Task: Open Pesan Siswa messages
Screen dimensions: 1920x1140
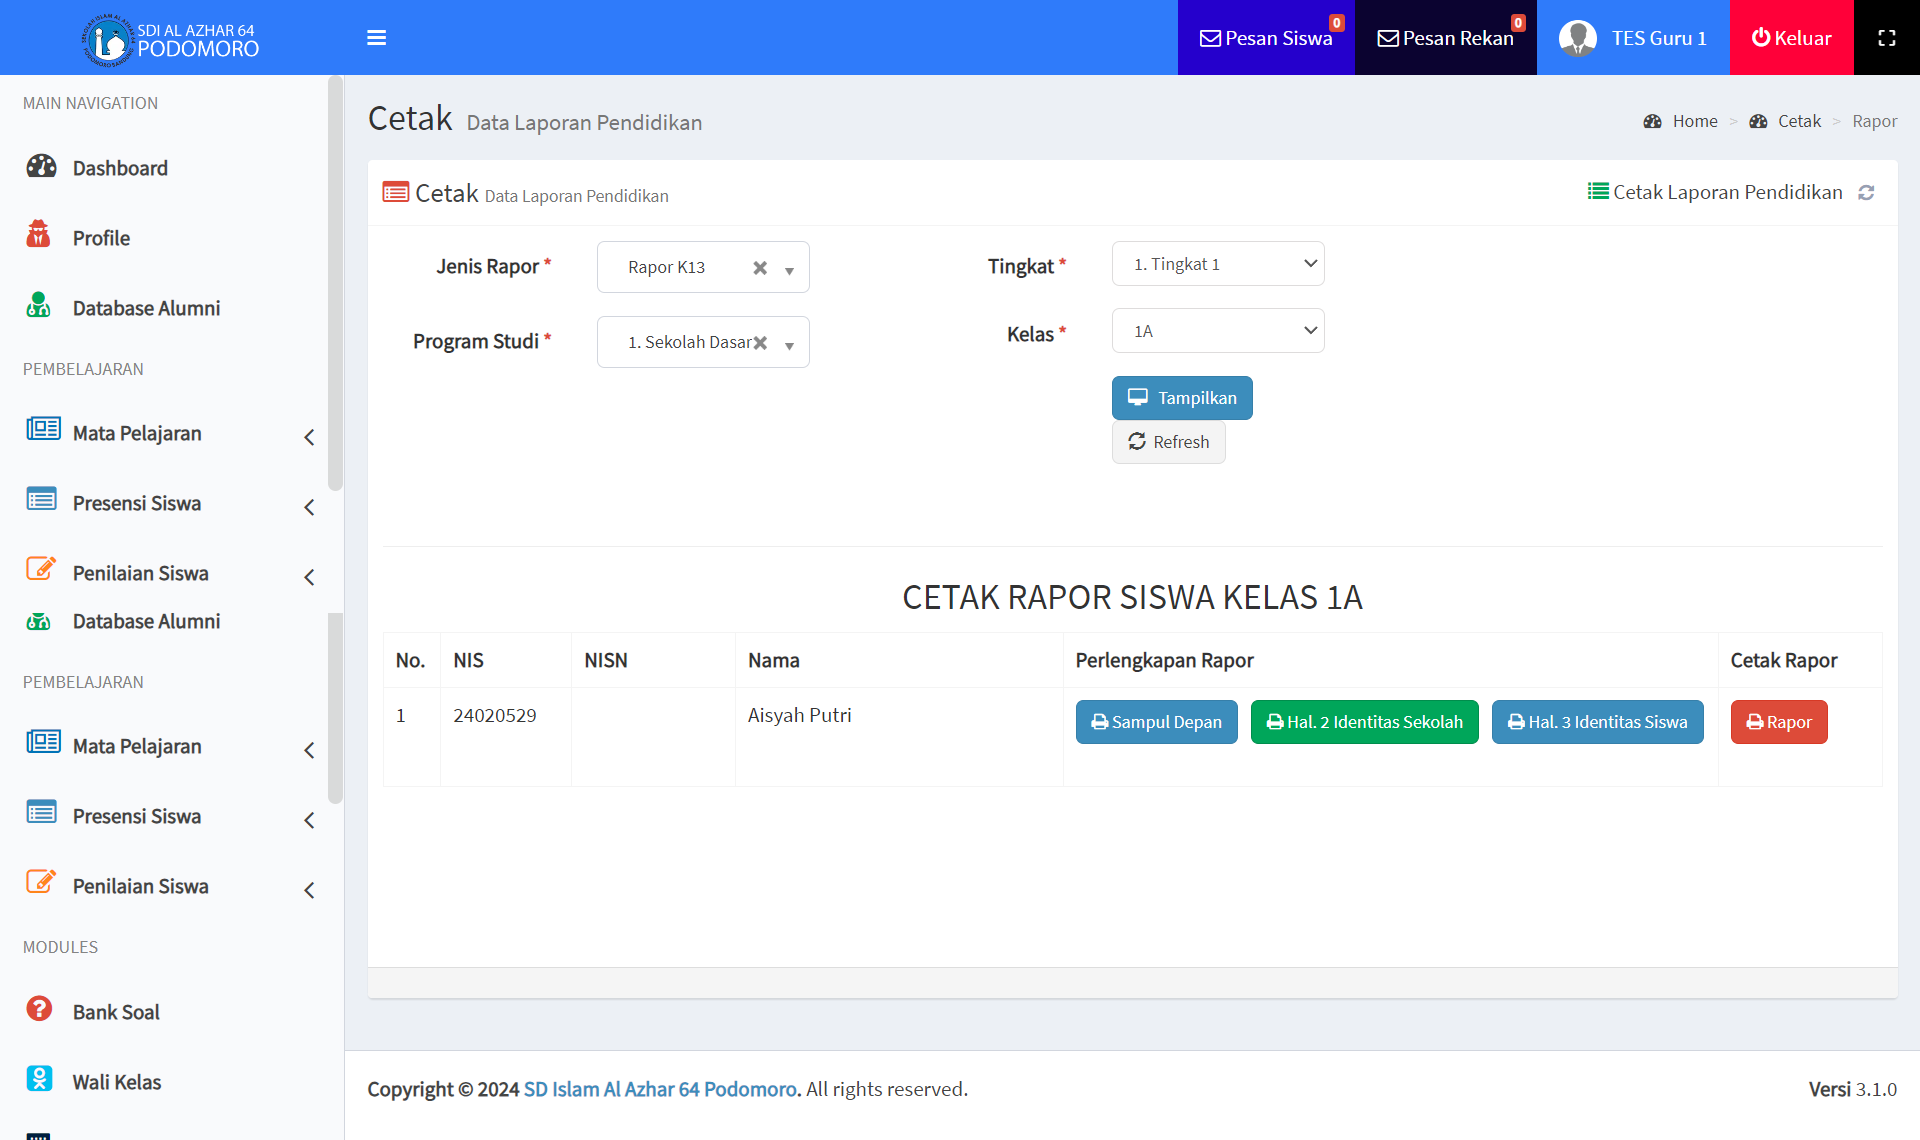Action: (x=1266, y=38)
